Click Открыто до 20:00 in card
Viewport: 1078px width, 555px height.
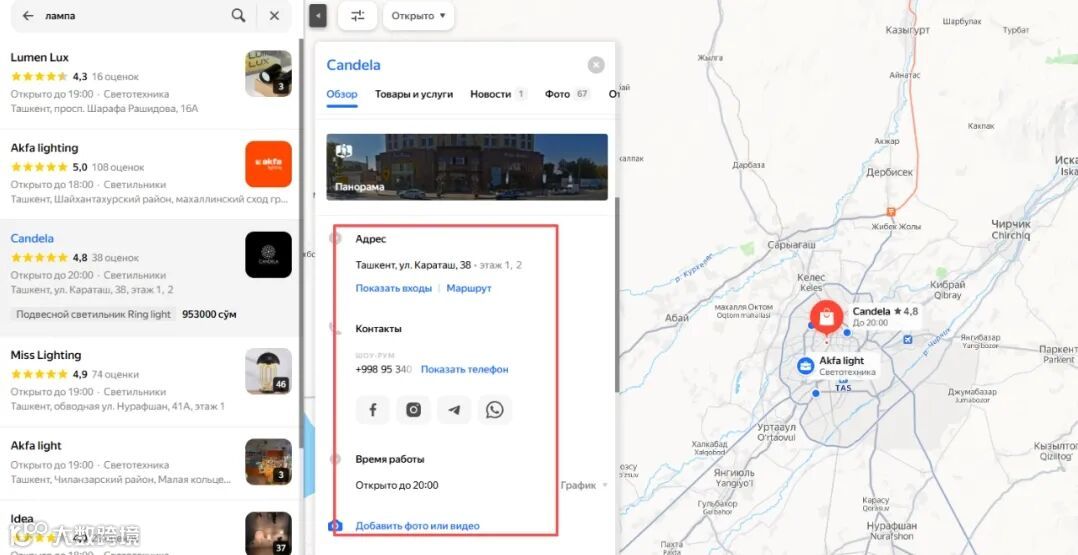(x=397, y=485)
